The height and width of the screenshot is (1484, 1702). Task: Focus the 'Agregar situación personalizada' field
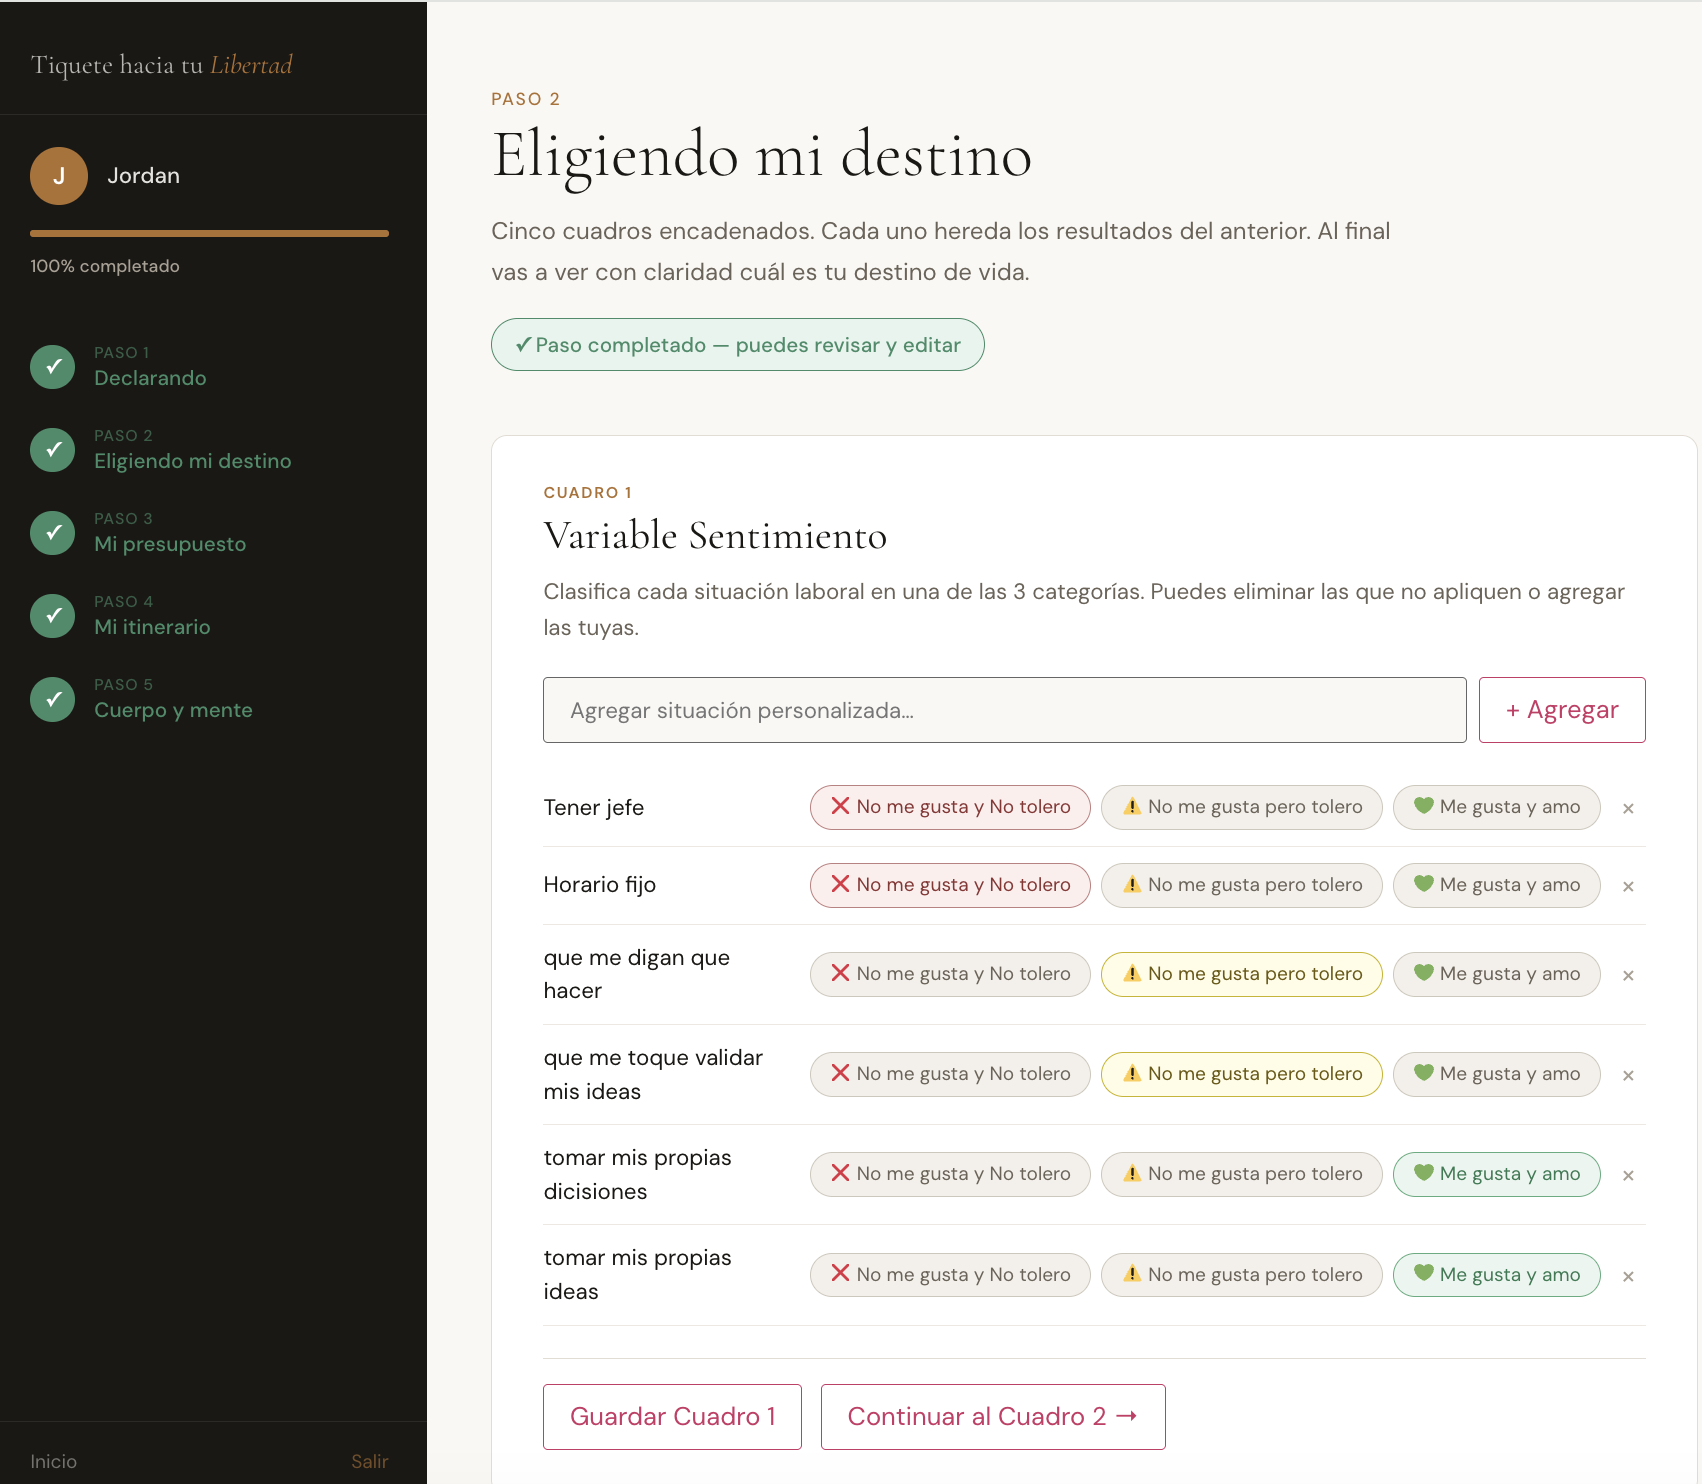pyautogui.click(x=1005, y=710)
